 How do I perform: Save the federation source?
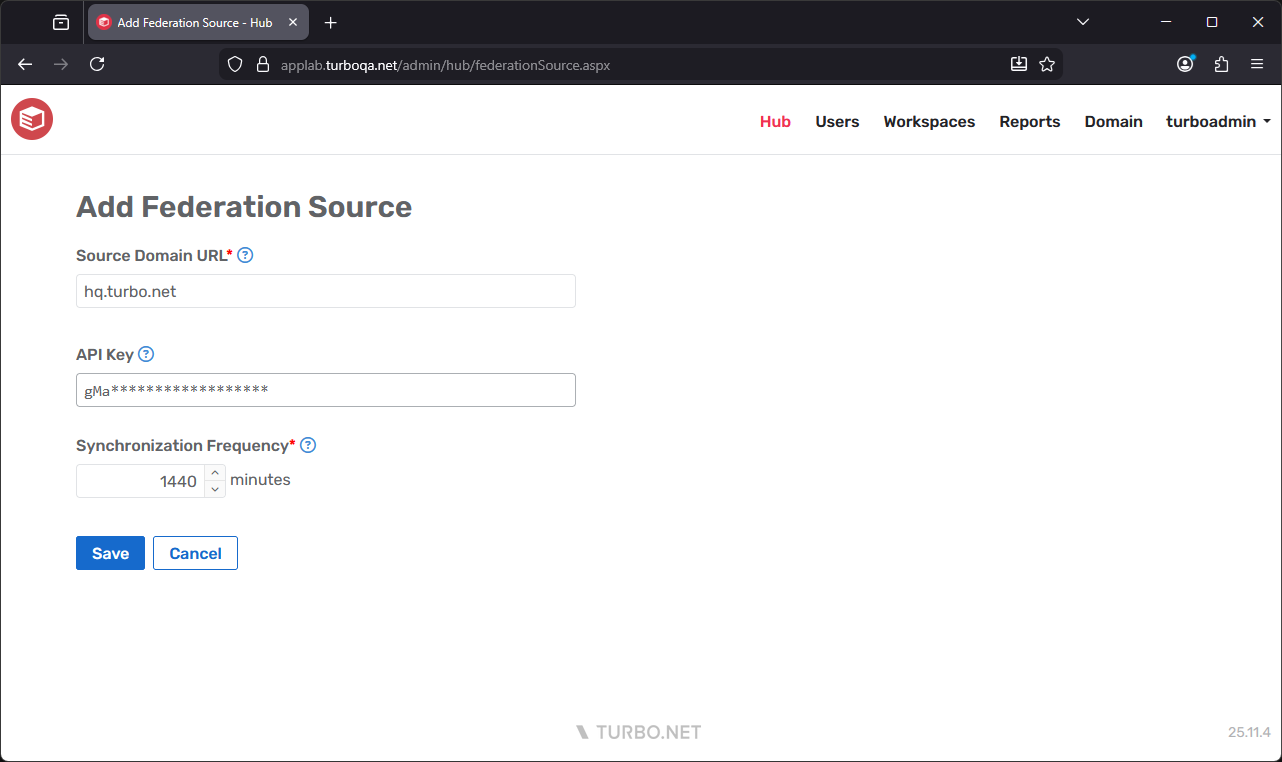click(110, 552)
